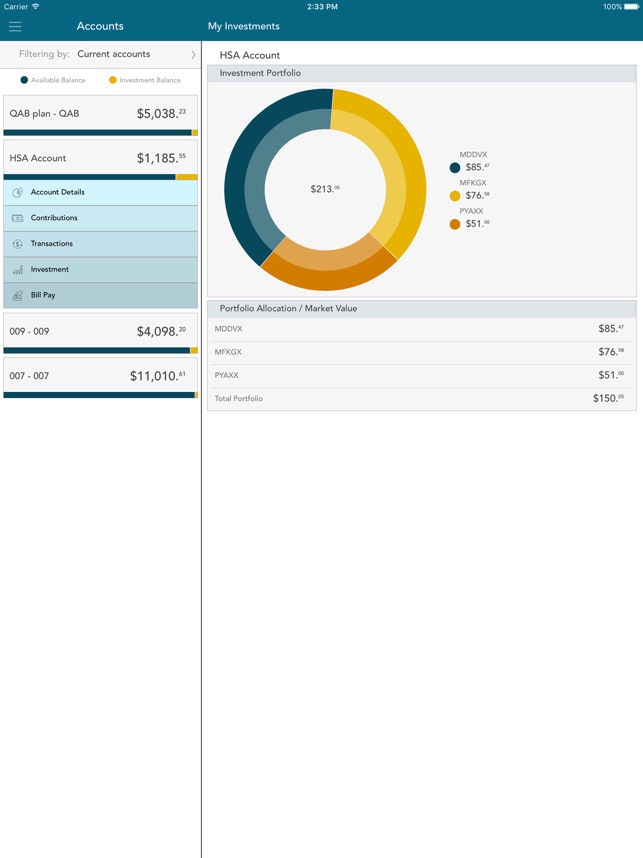The height and width of the screenshot is (858, 643).
Task: Click the QAB plan balance bar
Action: point(101,132)
